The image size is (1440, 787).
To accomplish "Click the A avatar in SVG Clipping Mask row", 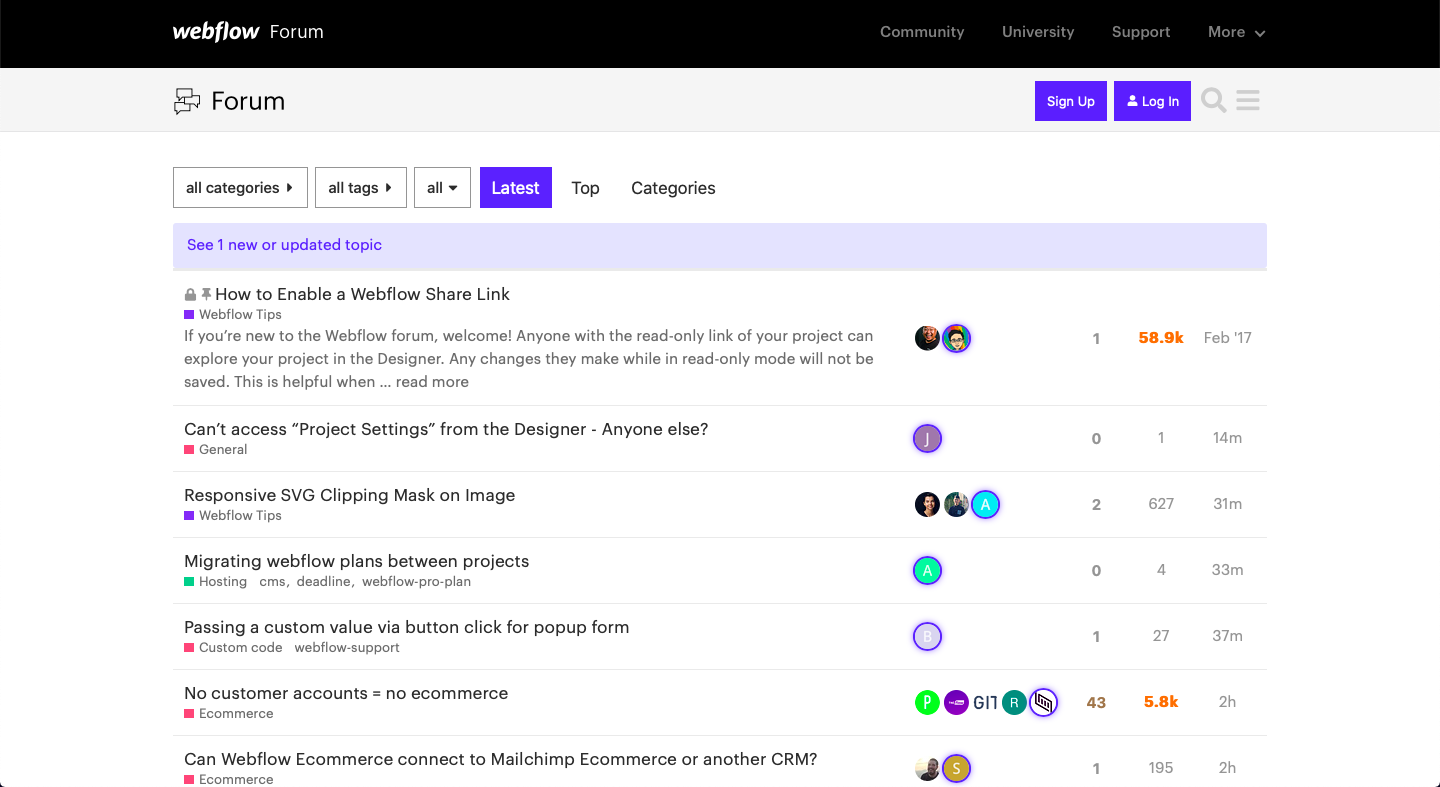I will [x=986, y=504].
